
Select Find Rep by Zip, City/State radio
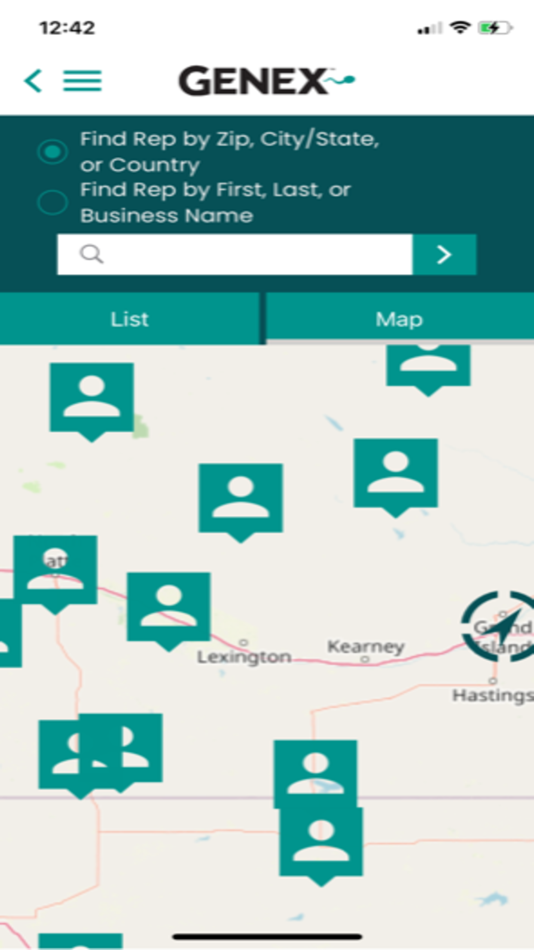pyautogui.click(x=53, y=151)
